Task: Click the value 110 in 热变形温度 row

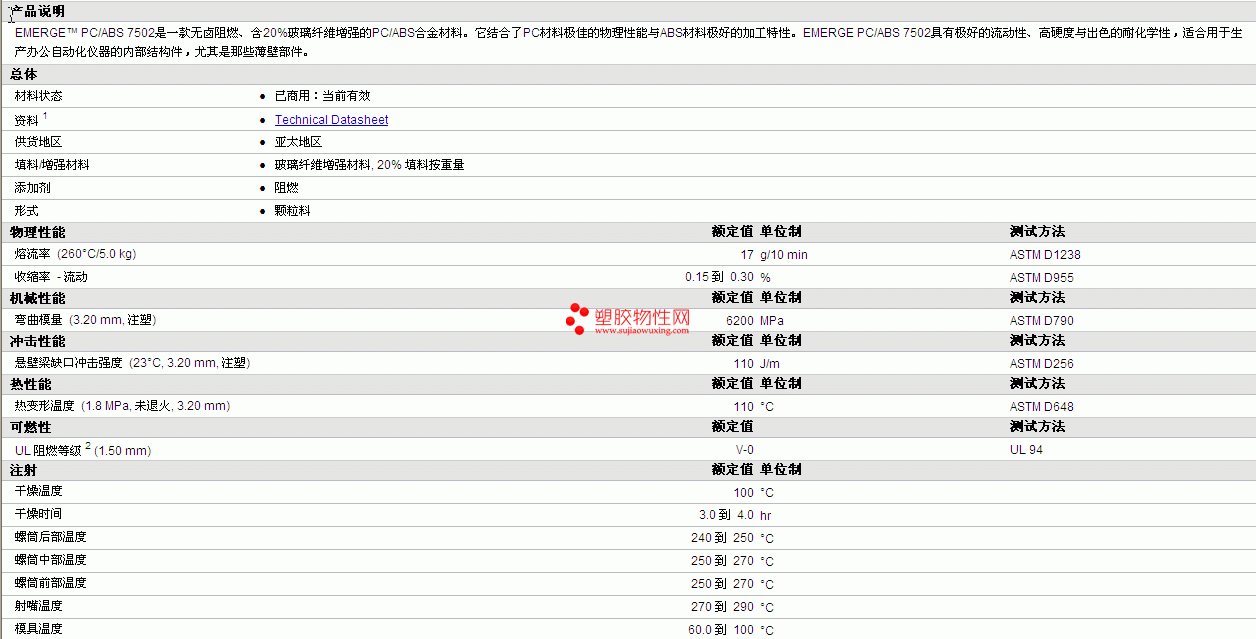Action: [x=744, y=407]
